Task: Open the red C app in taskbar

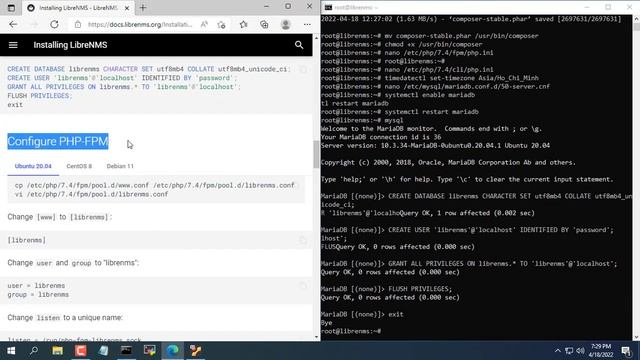Action: [80, 351]
